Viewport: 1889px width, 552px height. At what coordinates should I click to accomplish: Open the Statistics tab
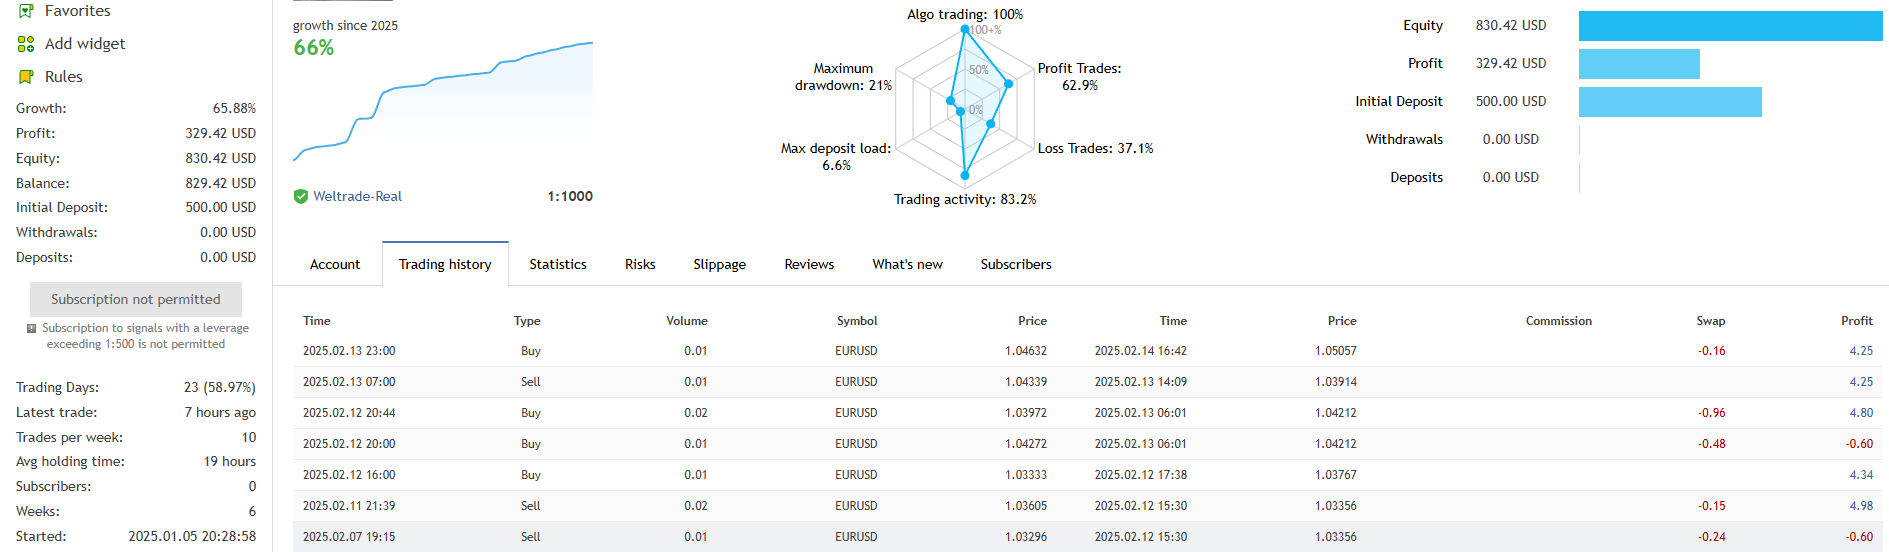[x=558, y=264]
